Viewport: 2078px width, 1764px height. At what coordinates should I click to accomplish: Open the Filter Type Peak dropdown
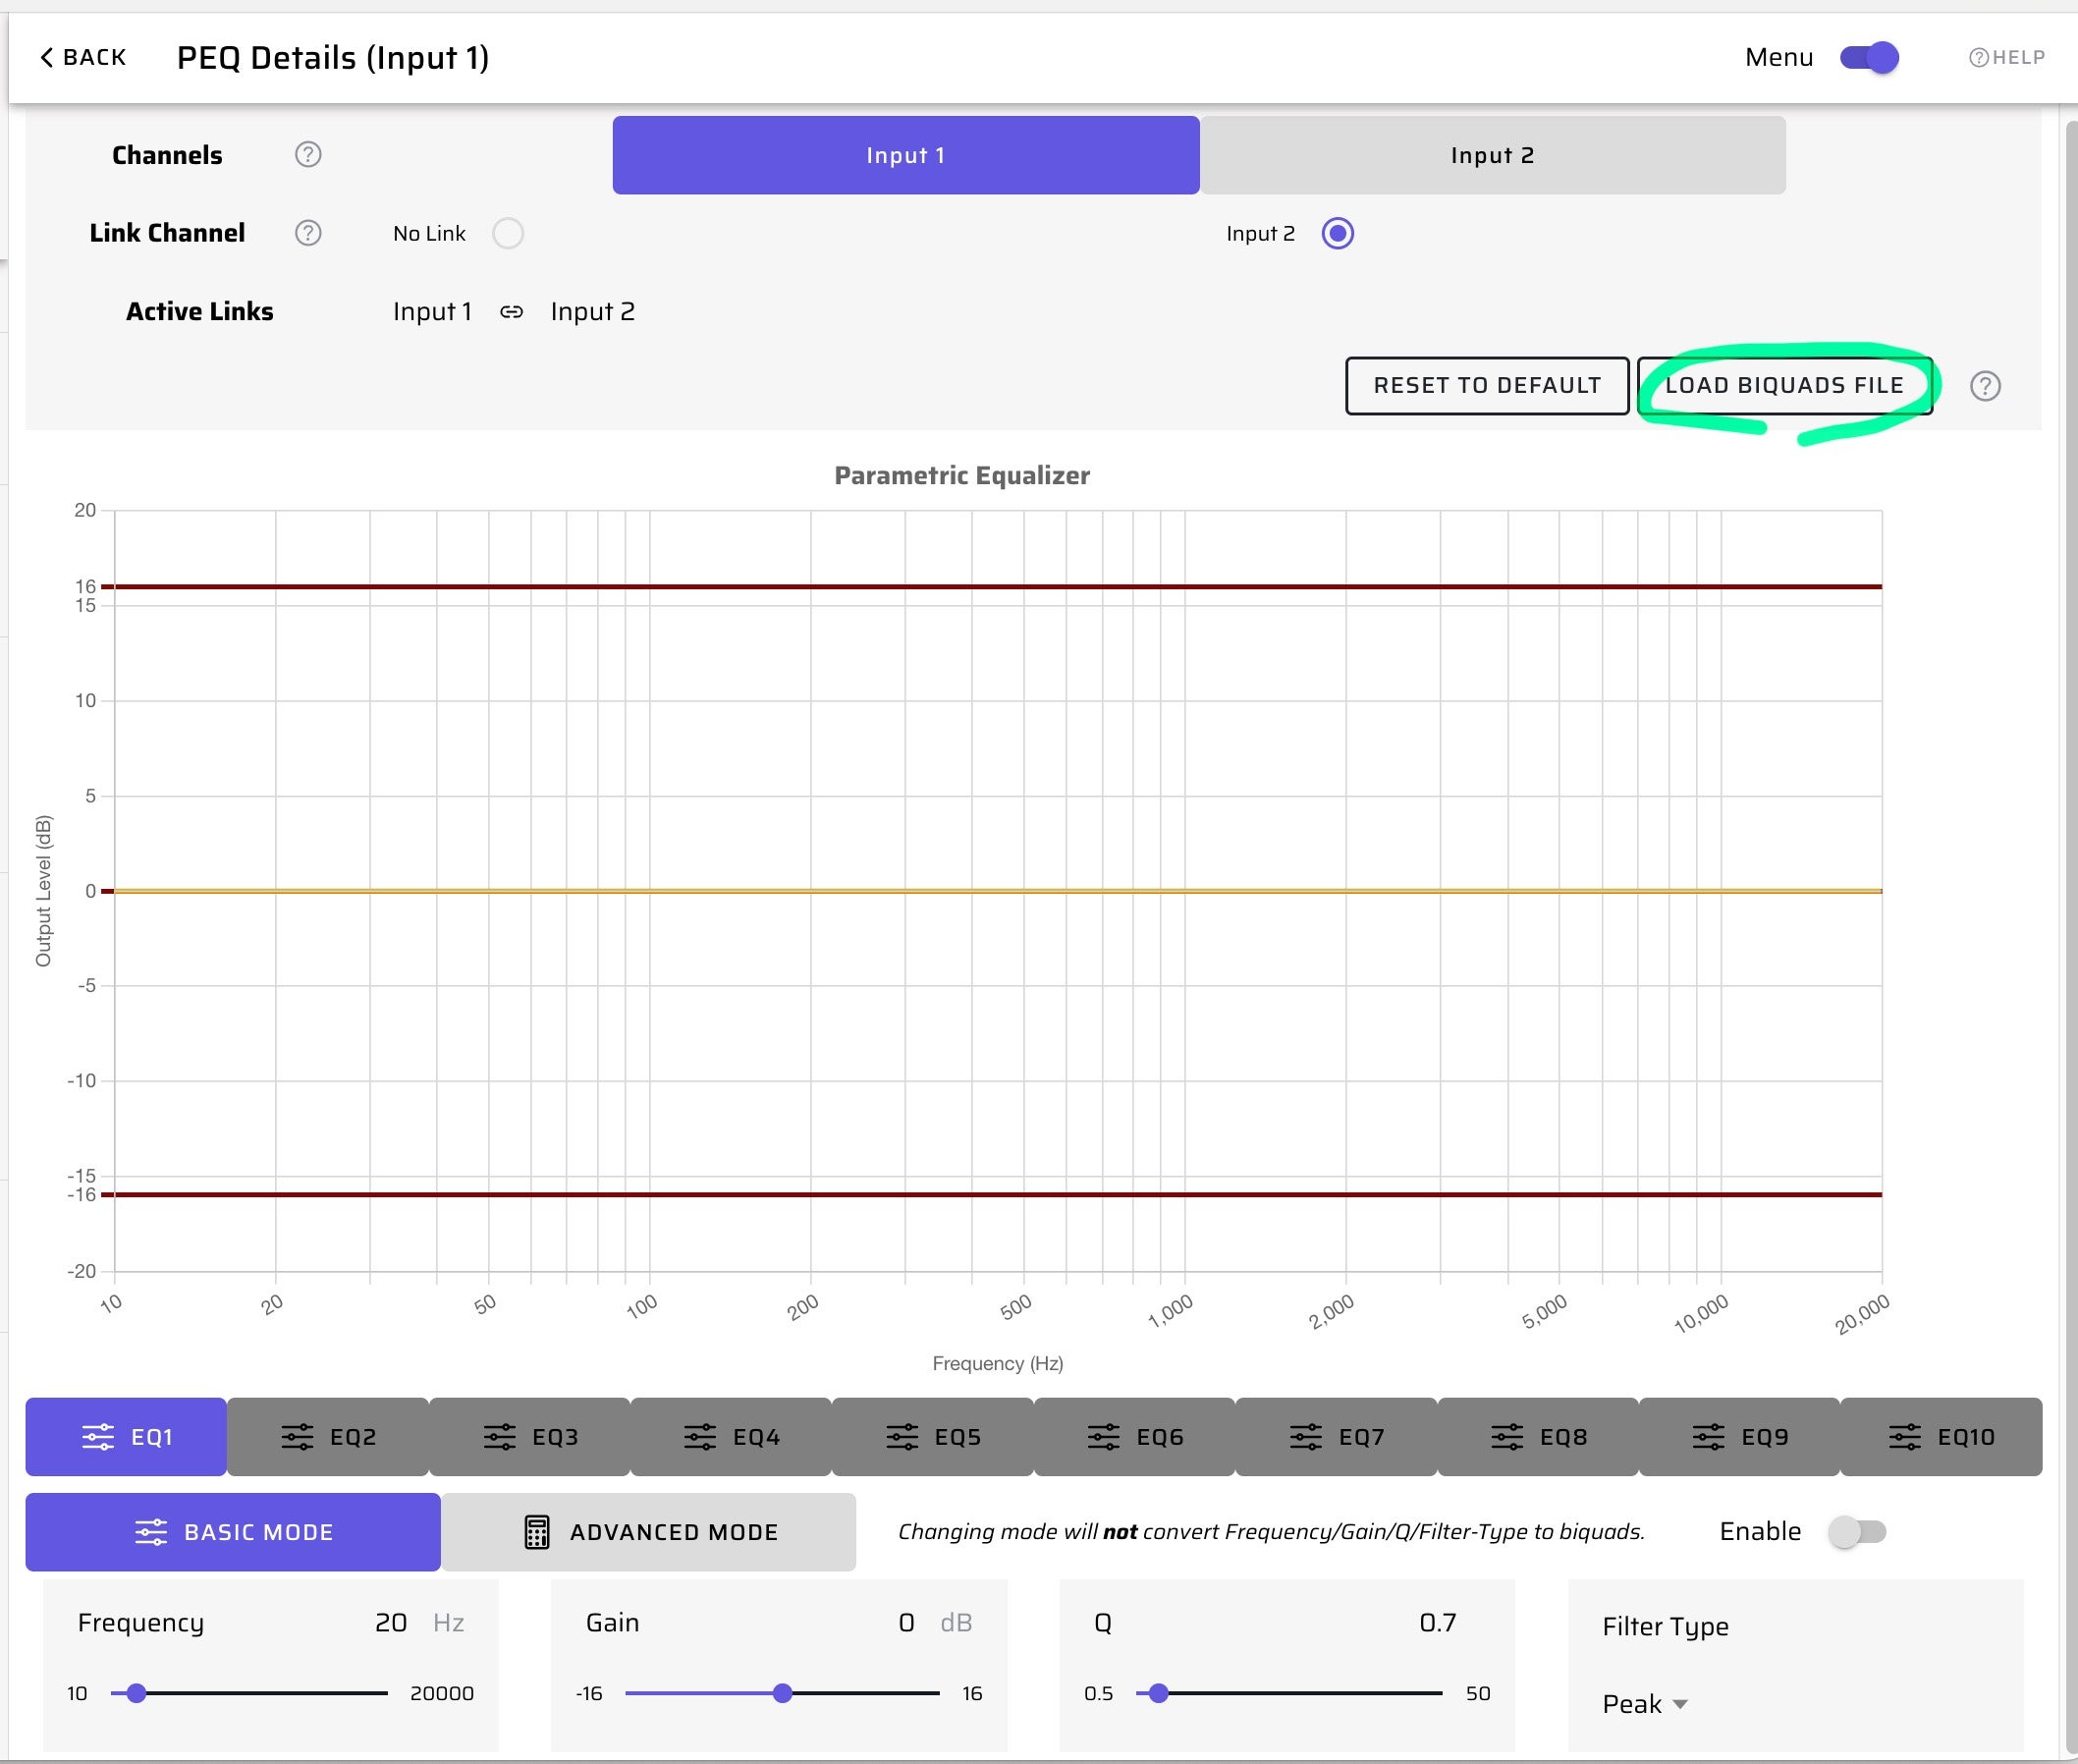point(1645,1704)
